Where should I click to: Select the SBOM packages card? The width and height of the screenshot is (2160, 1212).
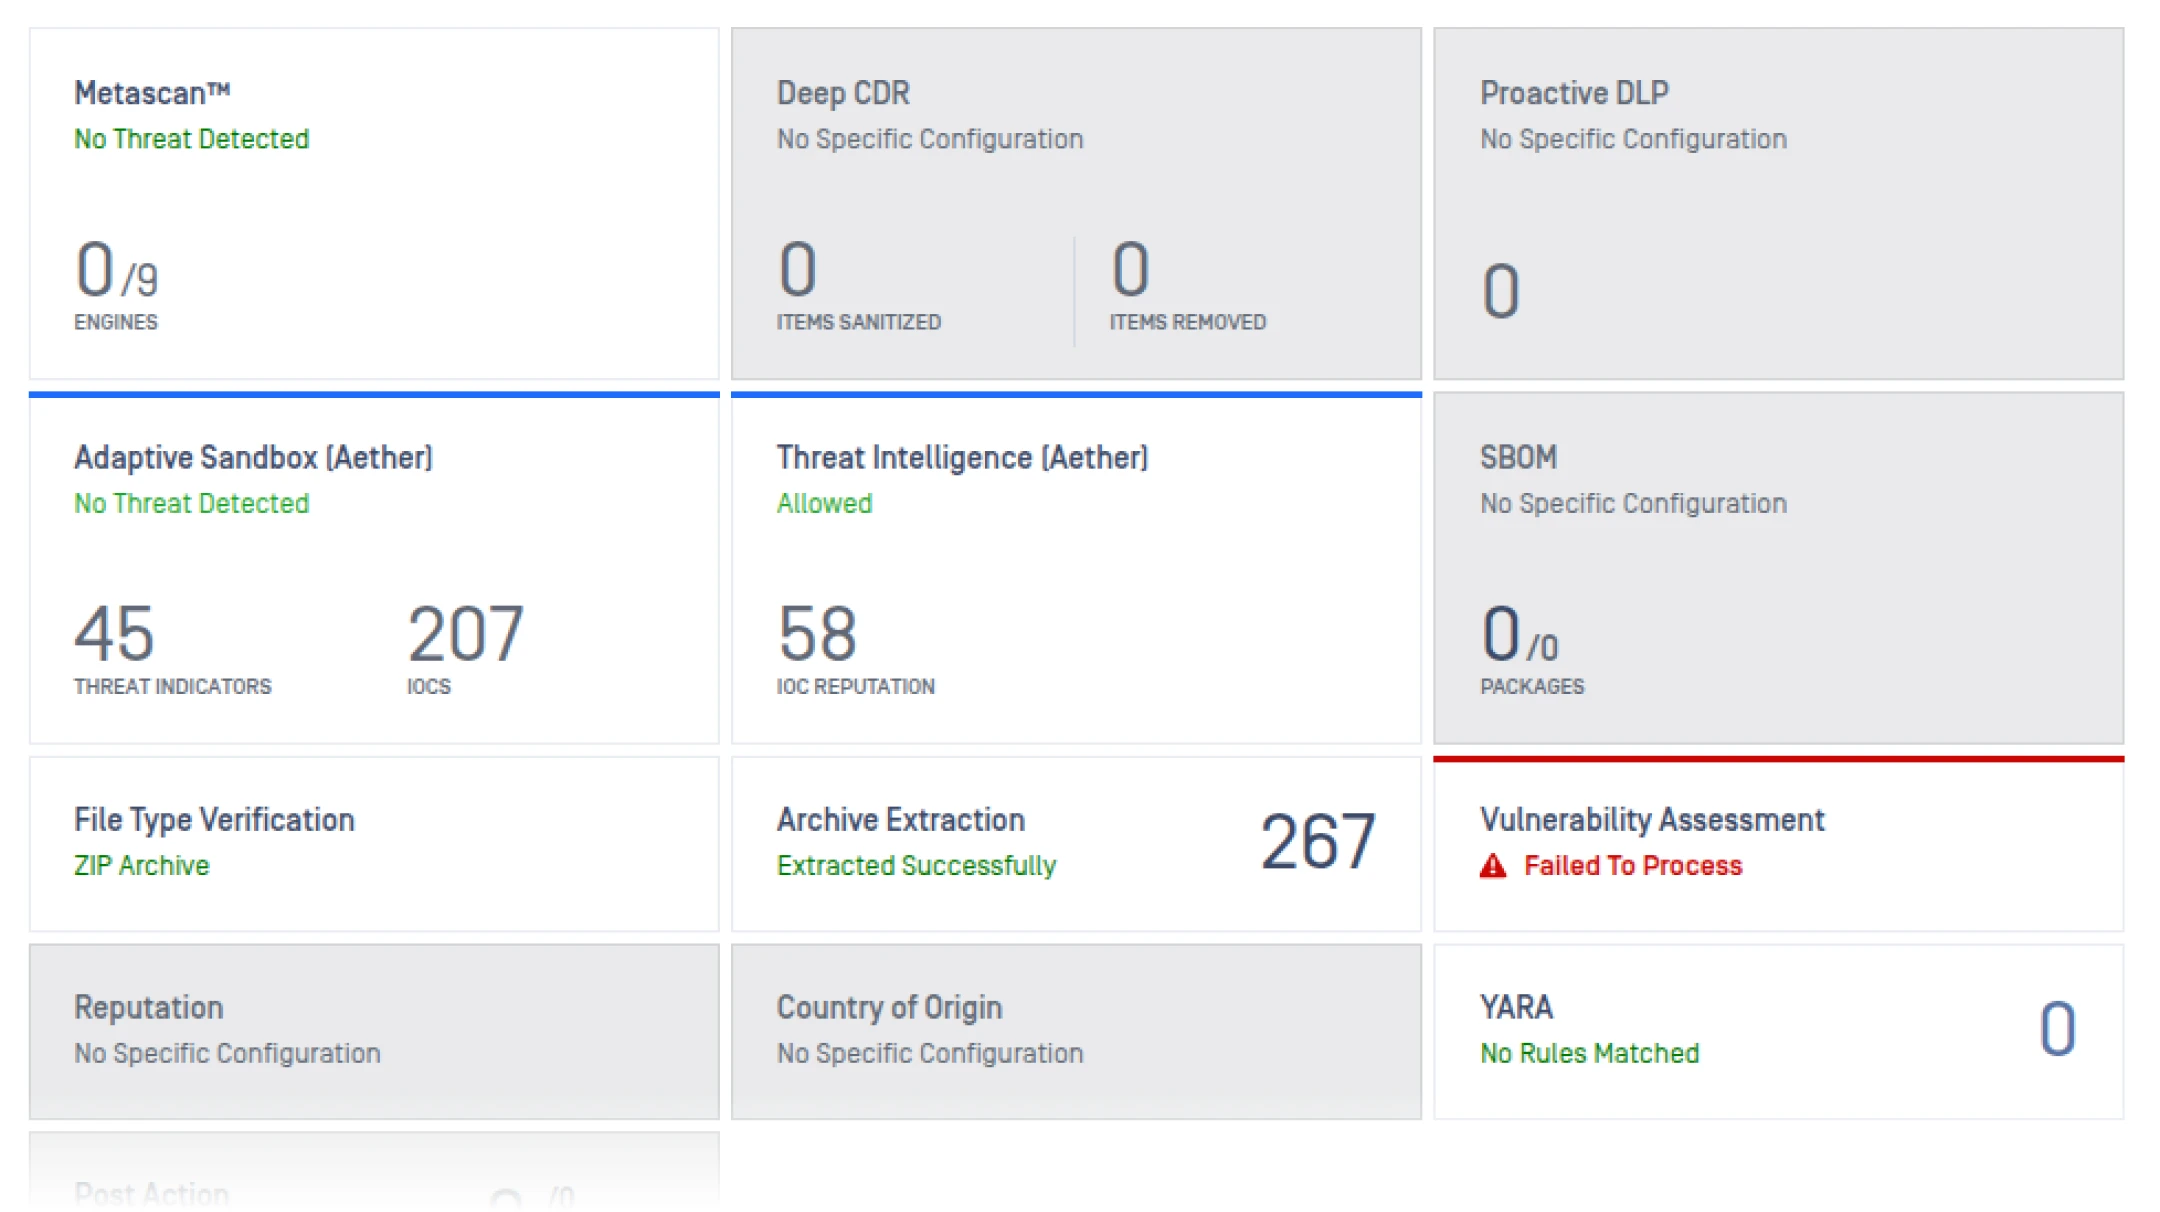coord(1777,569)
